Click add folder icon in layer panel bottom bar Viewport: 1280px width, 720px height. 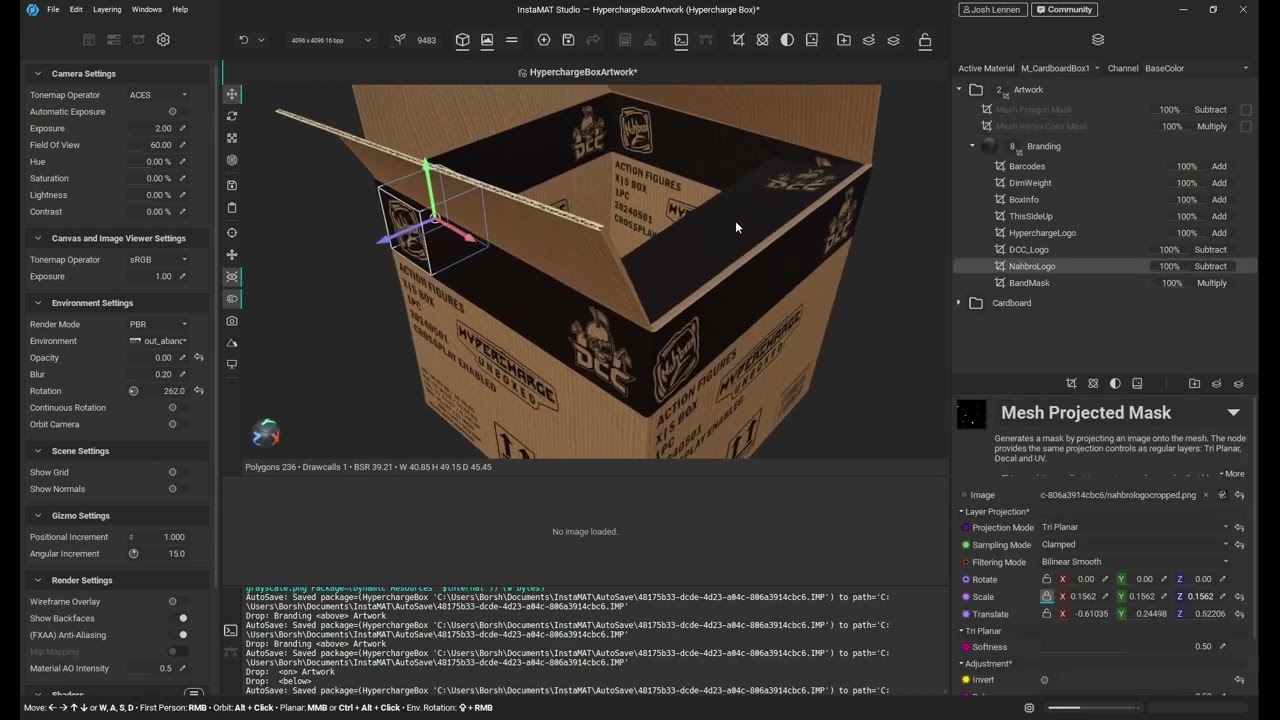(1194, 384)
